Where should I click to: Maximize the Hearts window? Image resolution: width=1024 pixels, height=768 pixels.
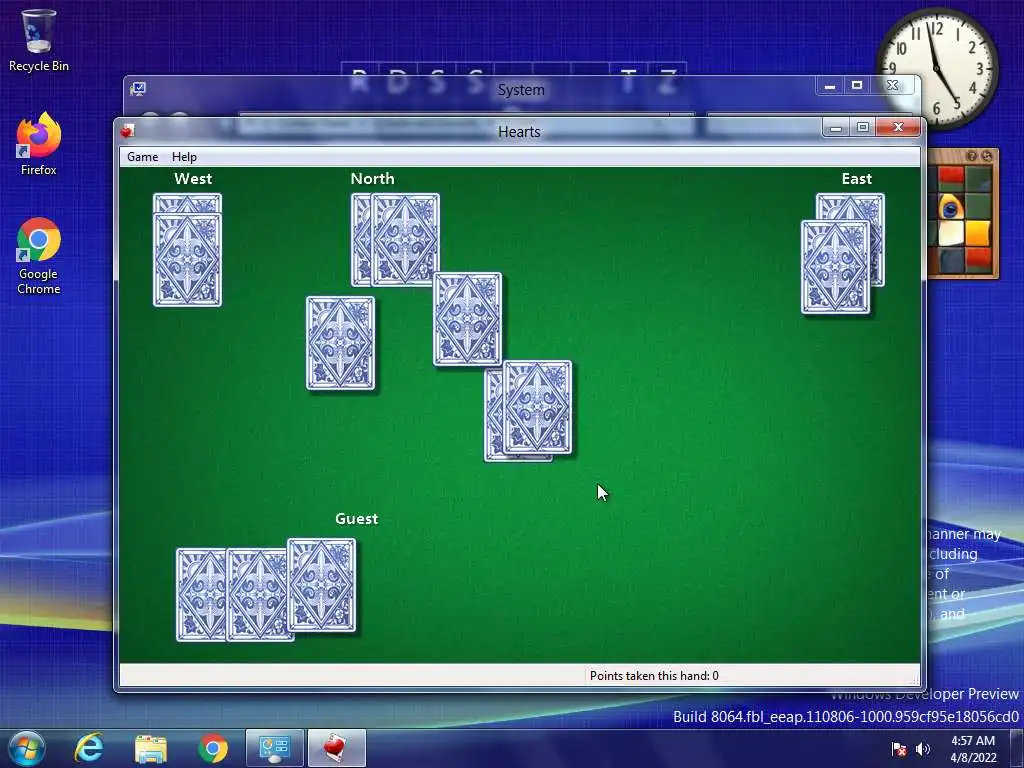tap(863, 127)
